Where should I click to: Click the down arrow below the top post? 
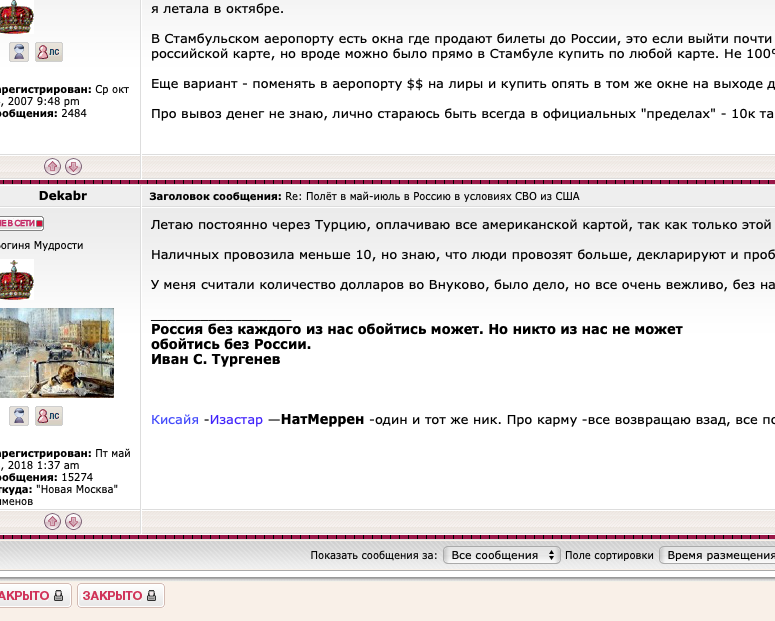(x=73, y=166)
